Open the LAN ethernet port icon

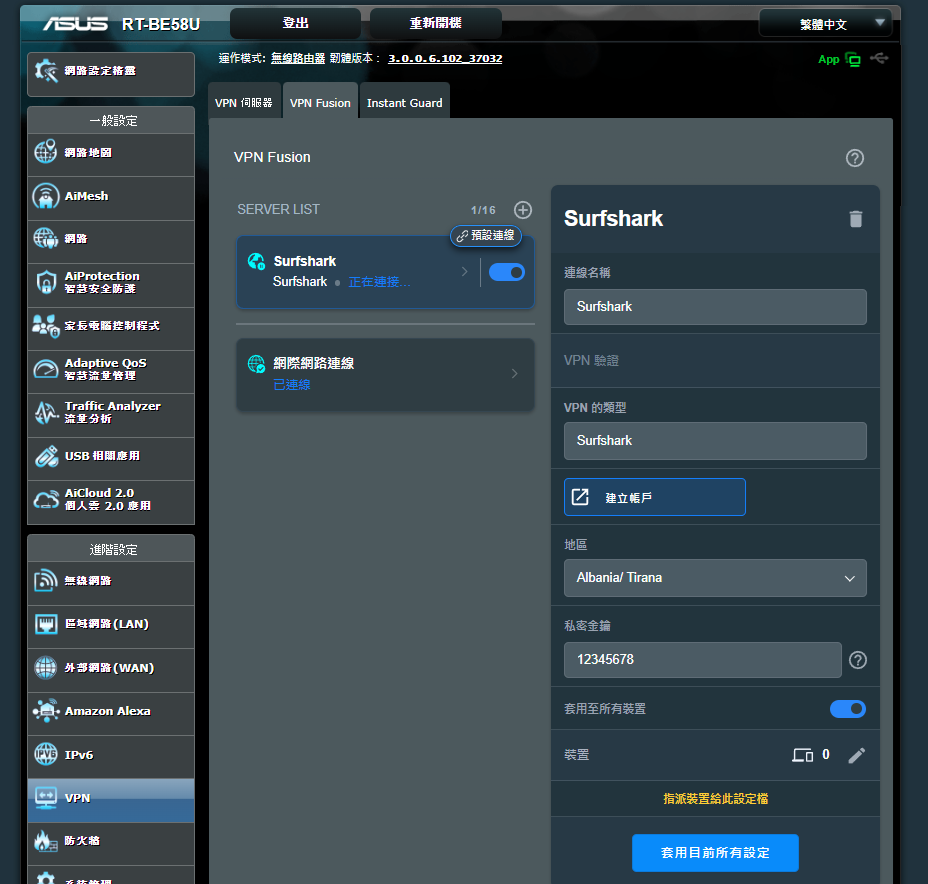46,624
